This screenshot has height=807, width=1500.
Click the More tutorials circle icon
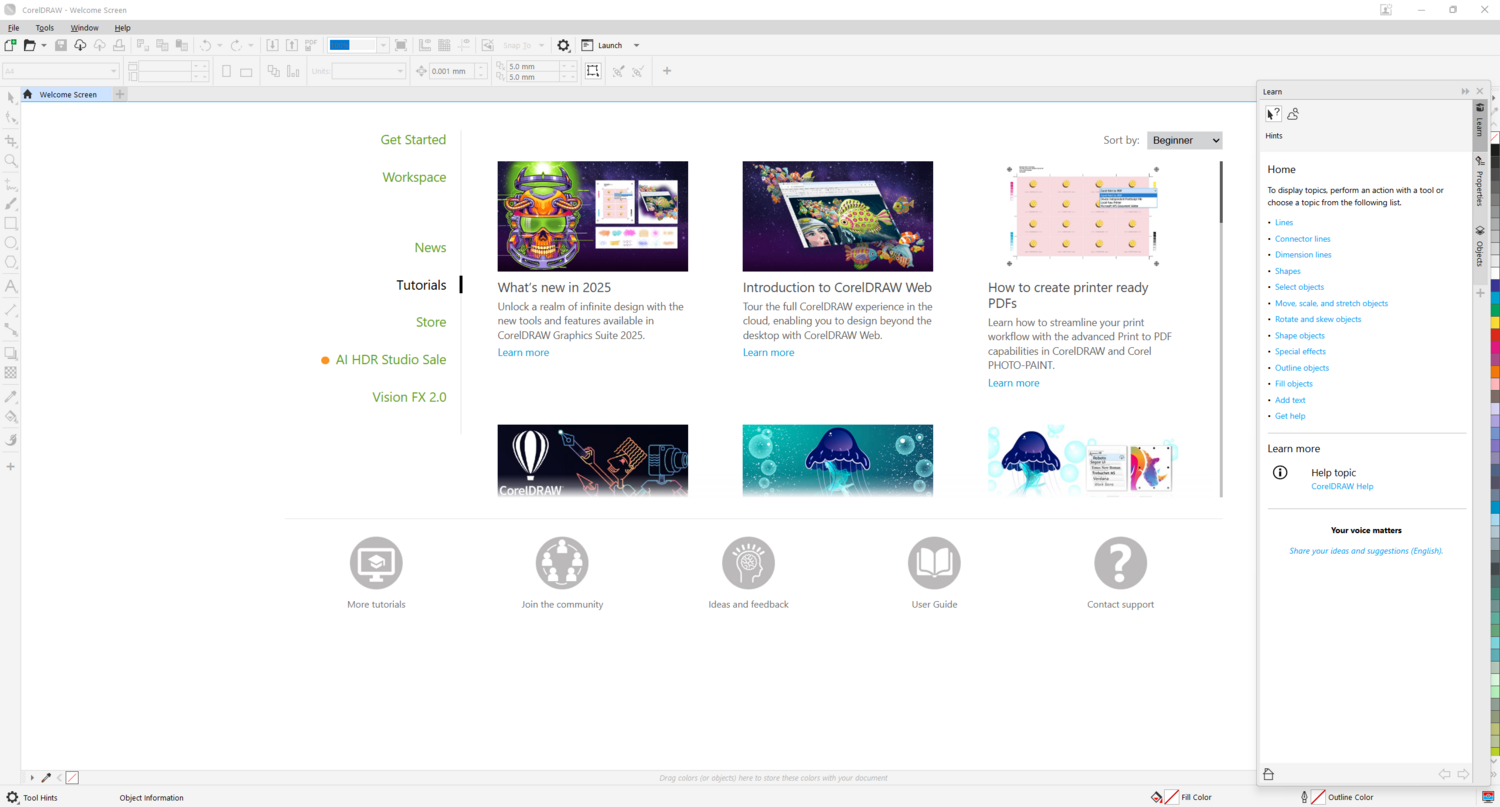point(376,563)
